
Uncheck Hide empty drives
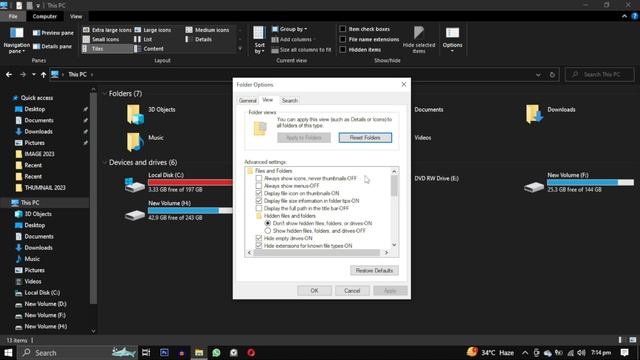click(x=259, y=238)
